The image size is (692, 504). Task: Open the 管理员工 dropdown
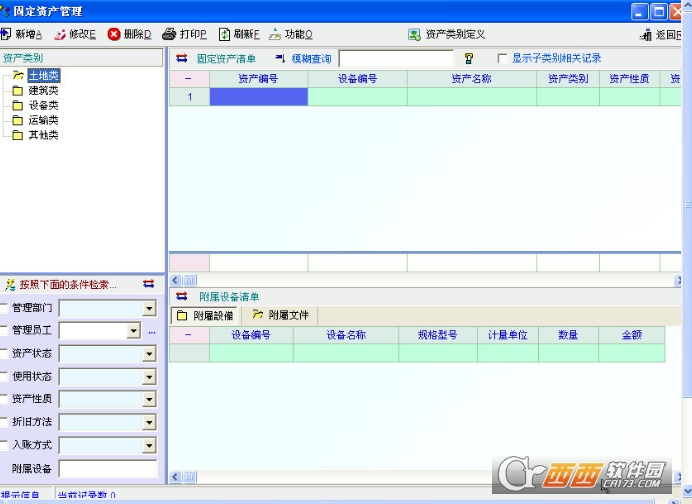(x=133, y=331)
